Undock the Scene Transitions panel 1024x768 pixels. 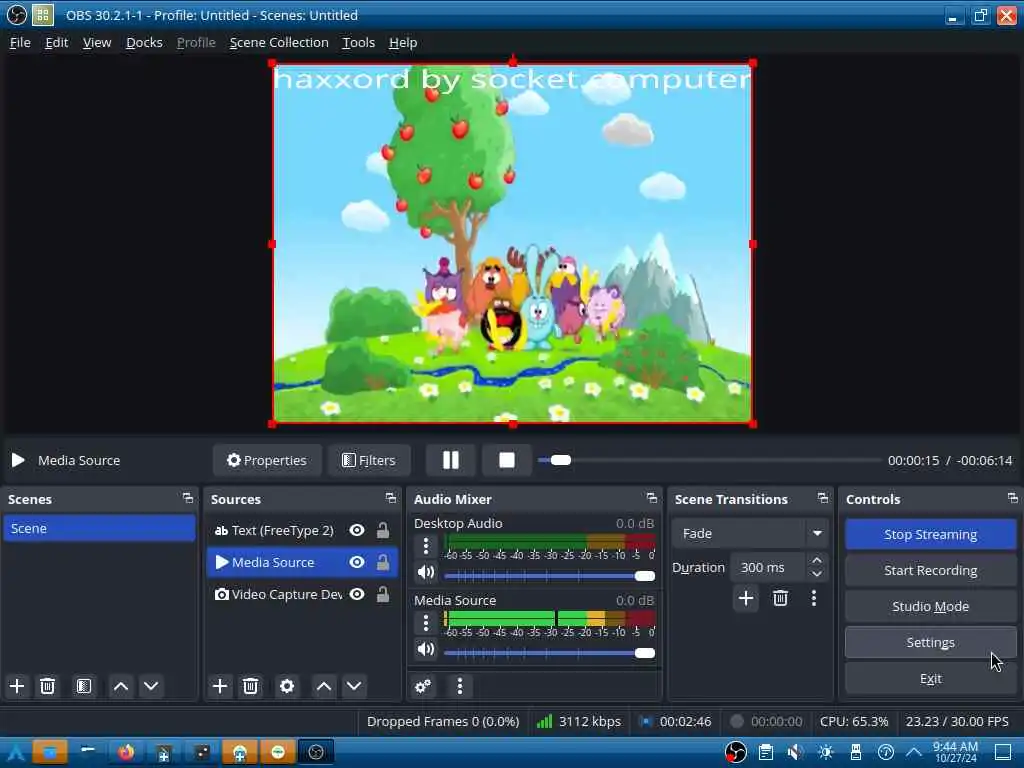click(x=823, y=498)
